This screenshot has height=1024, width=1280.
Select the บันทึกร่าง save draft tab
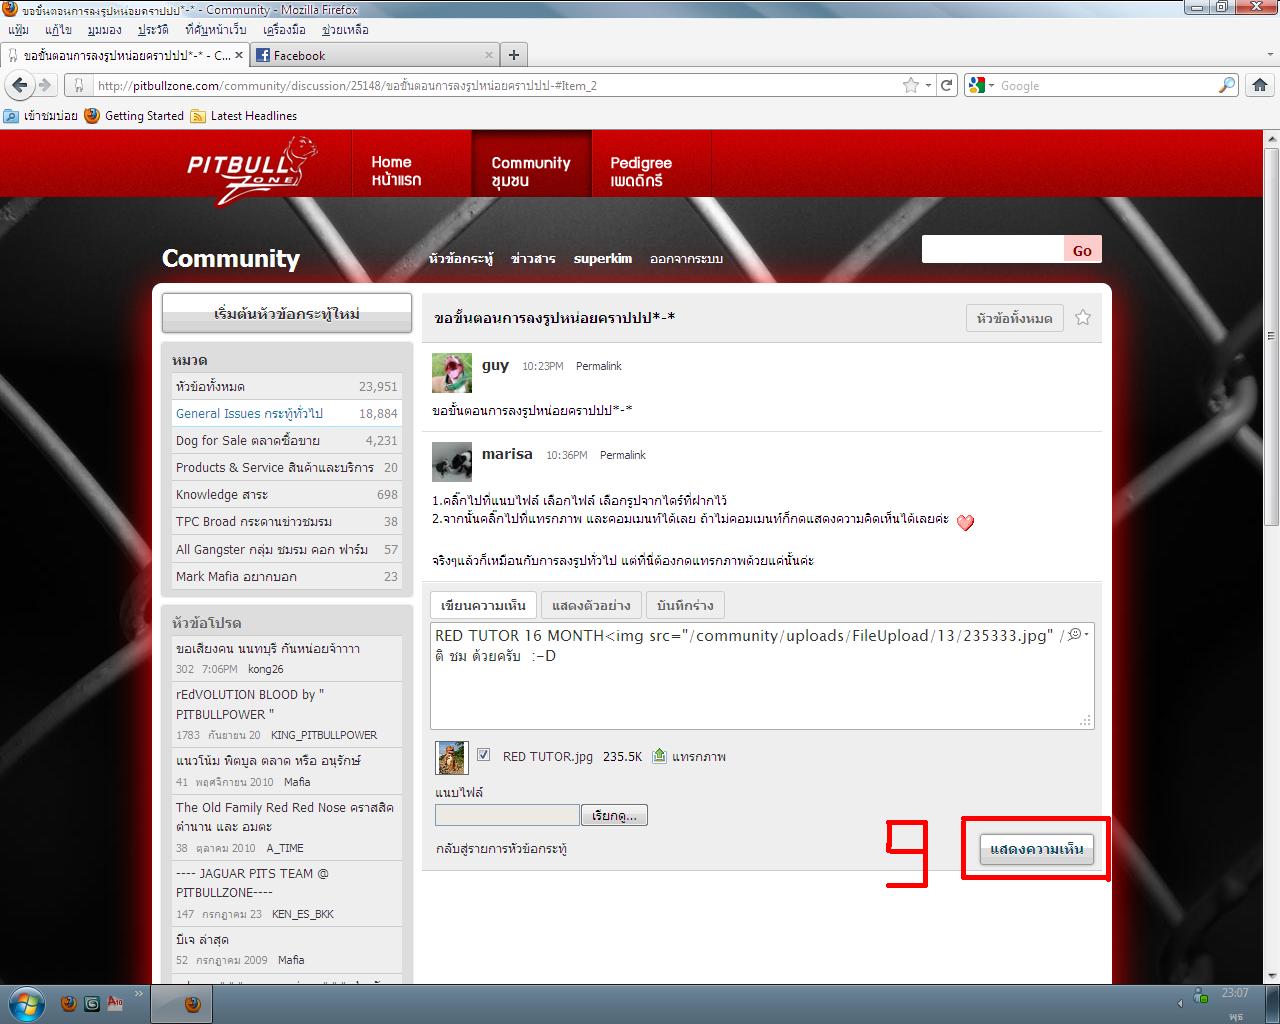(x=685, y=605)
